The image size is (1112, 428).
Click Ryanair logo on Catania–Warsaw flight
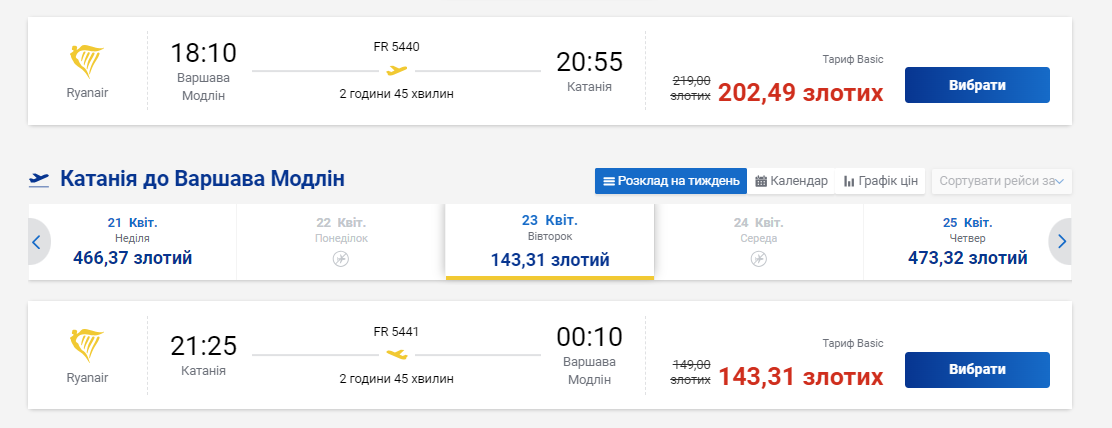pos(87,346)
